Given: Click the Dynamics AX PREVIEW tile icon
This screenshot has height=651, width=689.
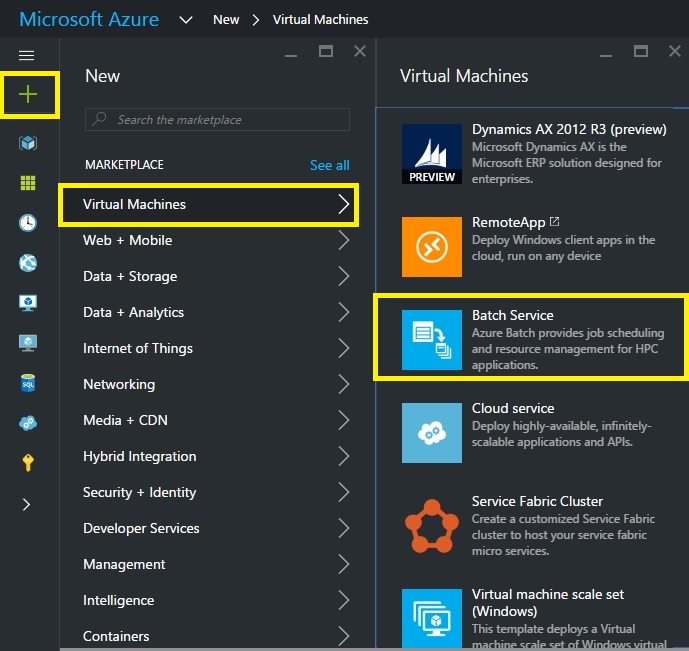Looking at the screenshot, I should (x=432, y=154).
